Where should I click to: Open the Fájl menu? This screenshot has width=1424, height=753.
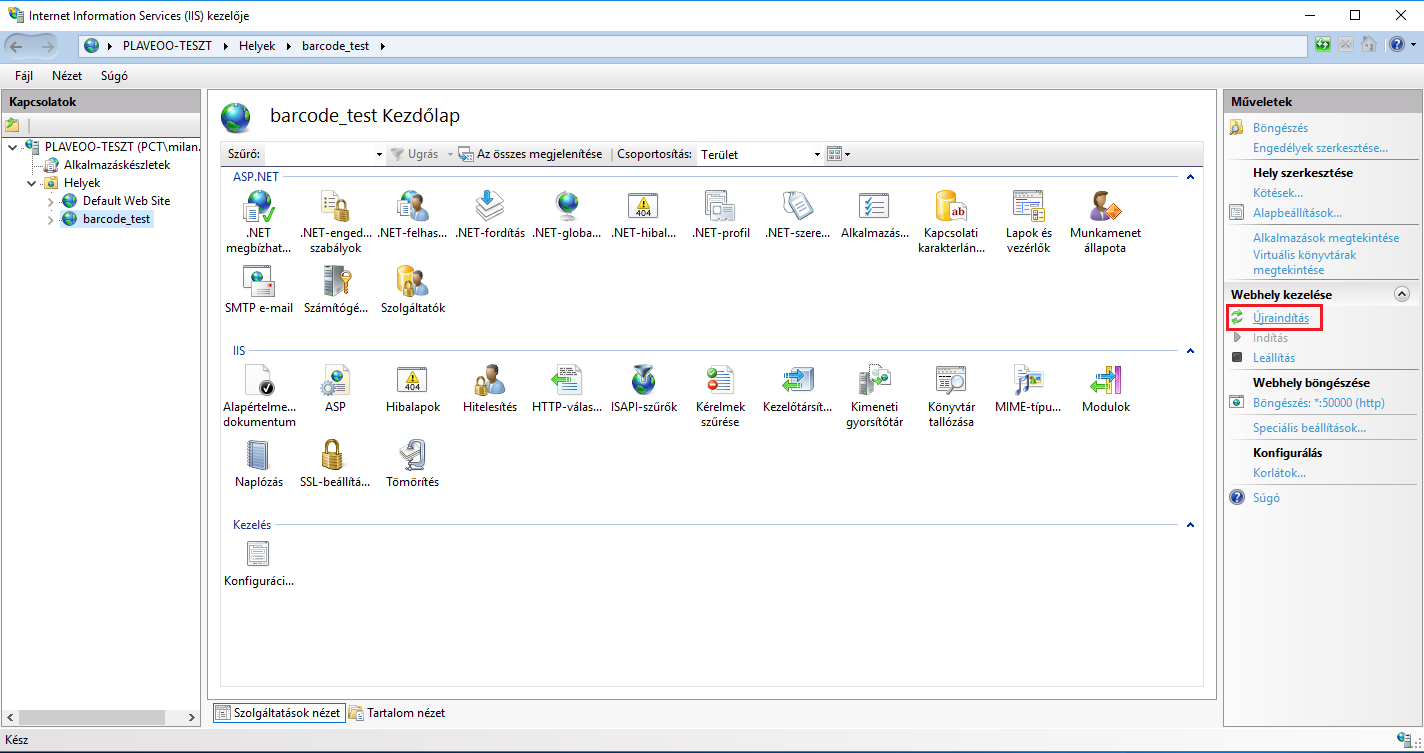tap(24, 75)
